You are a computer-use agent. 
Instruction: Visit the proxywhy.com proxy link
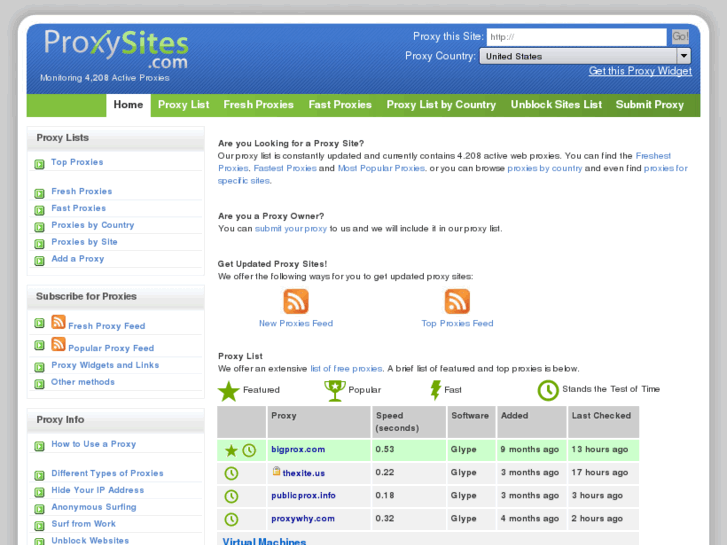303,519
